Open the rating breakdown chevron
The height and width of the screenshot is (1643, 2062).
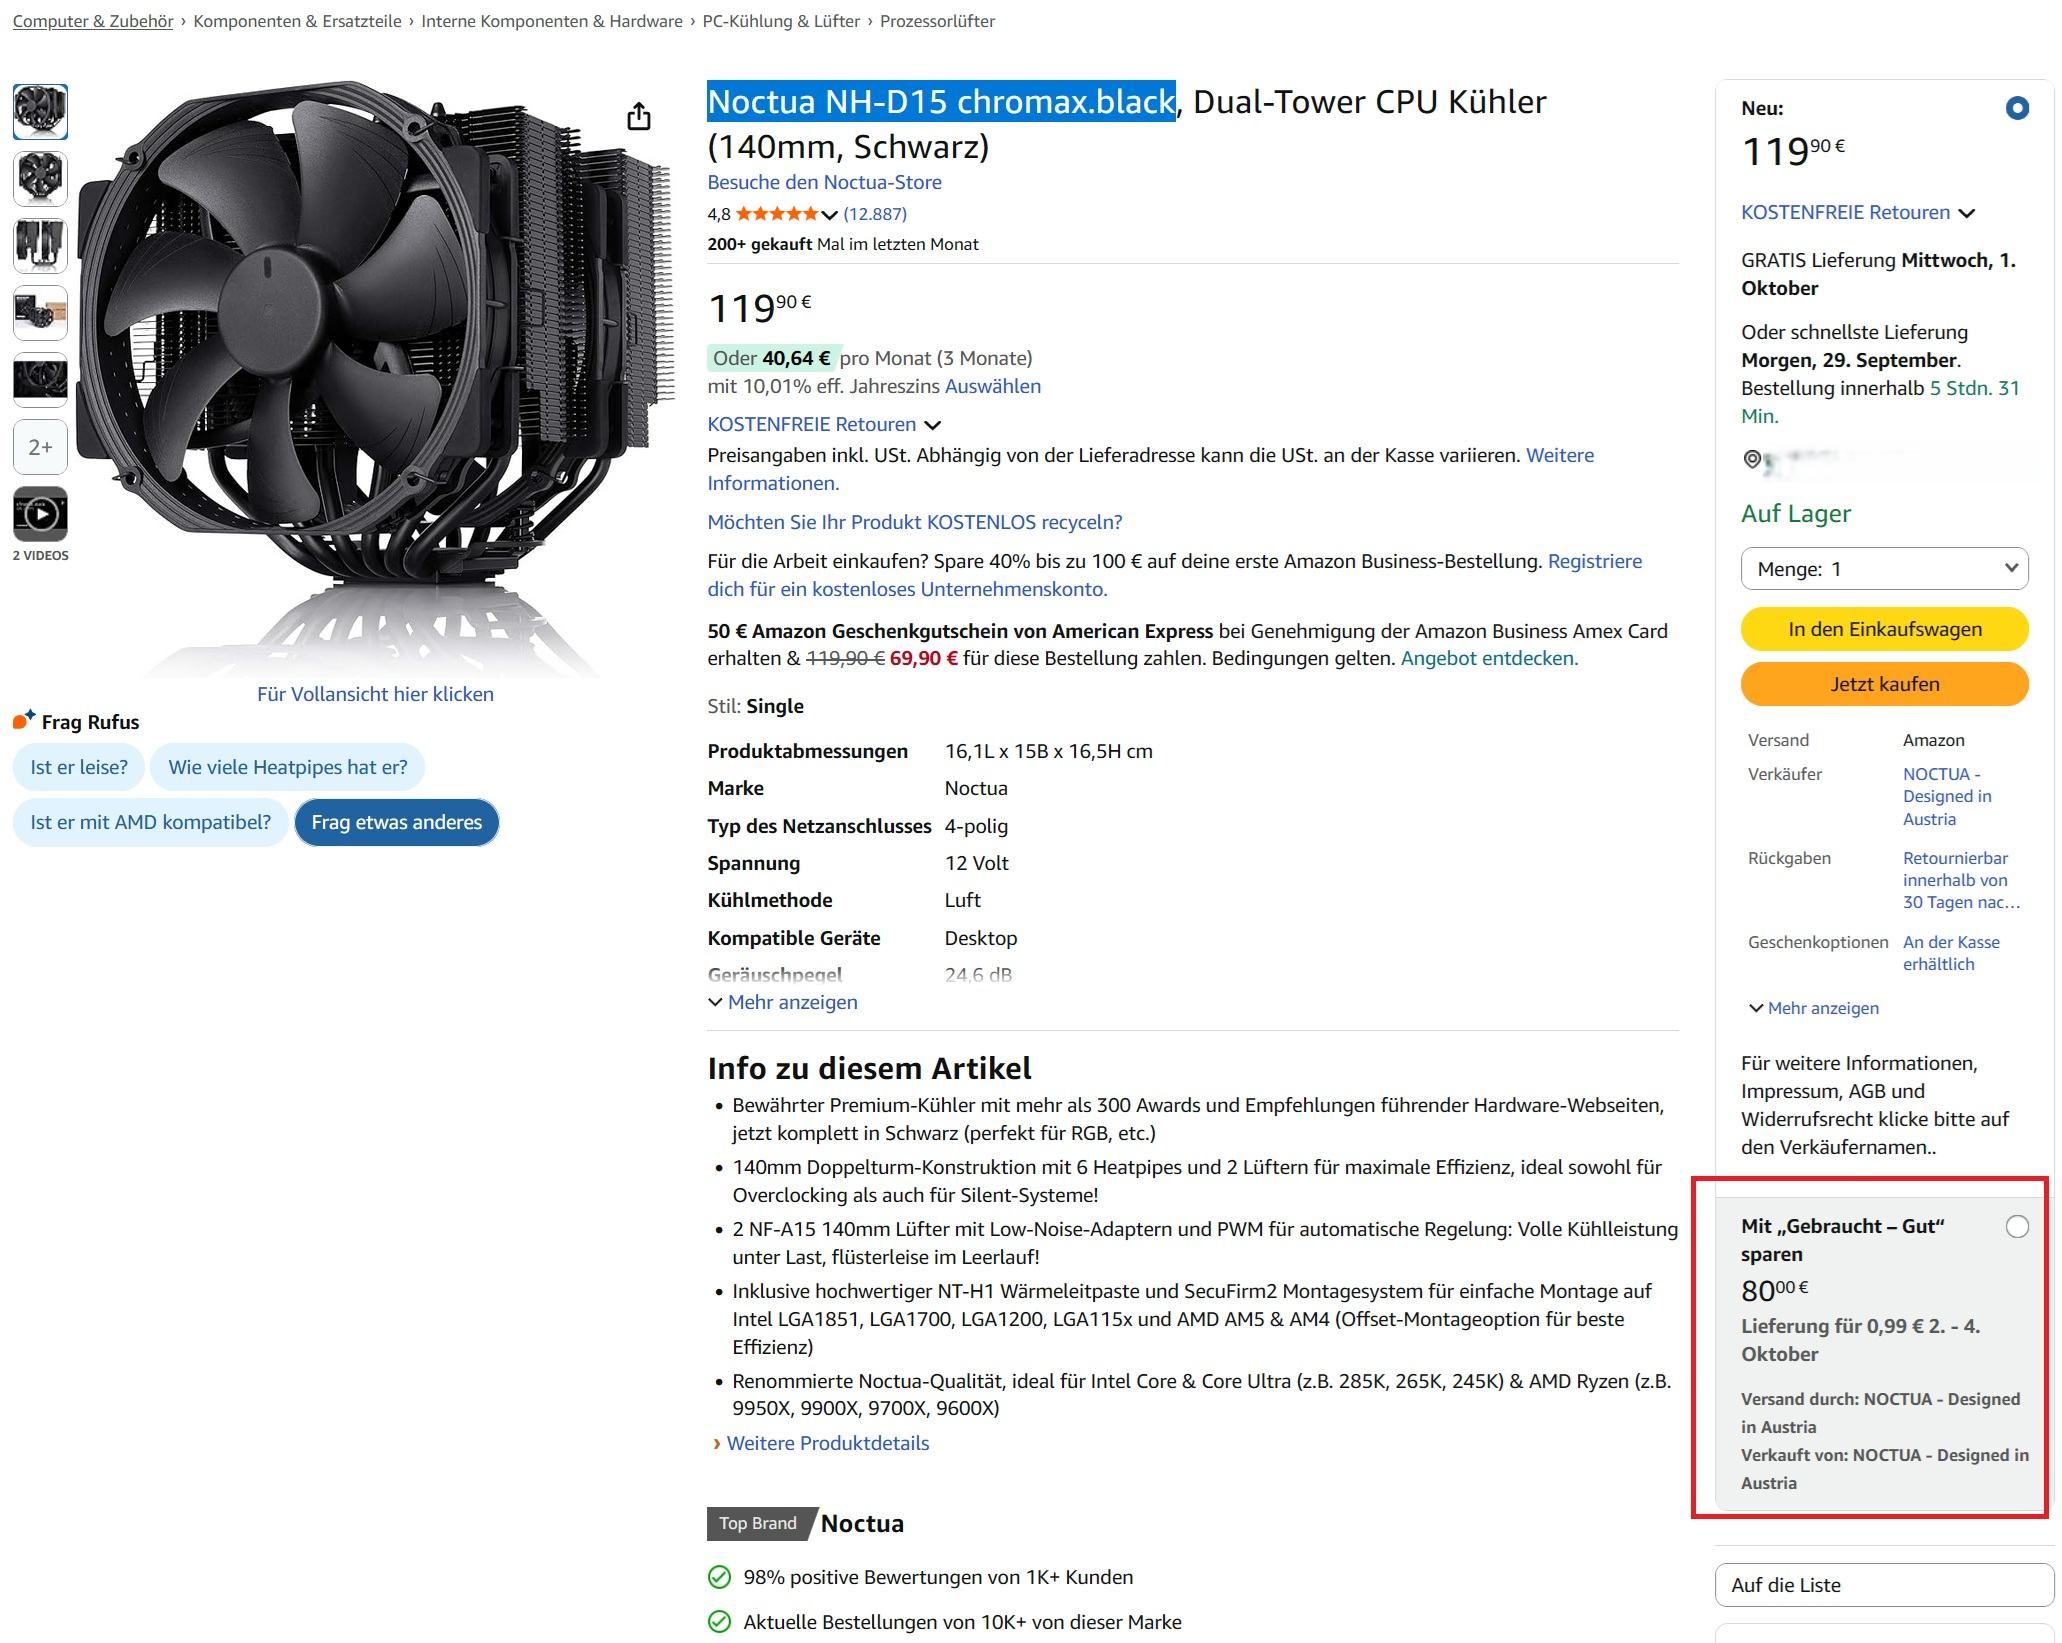829,215
